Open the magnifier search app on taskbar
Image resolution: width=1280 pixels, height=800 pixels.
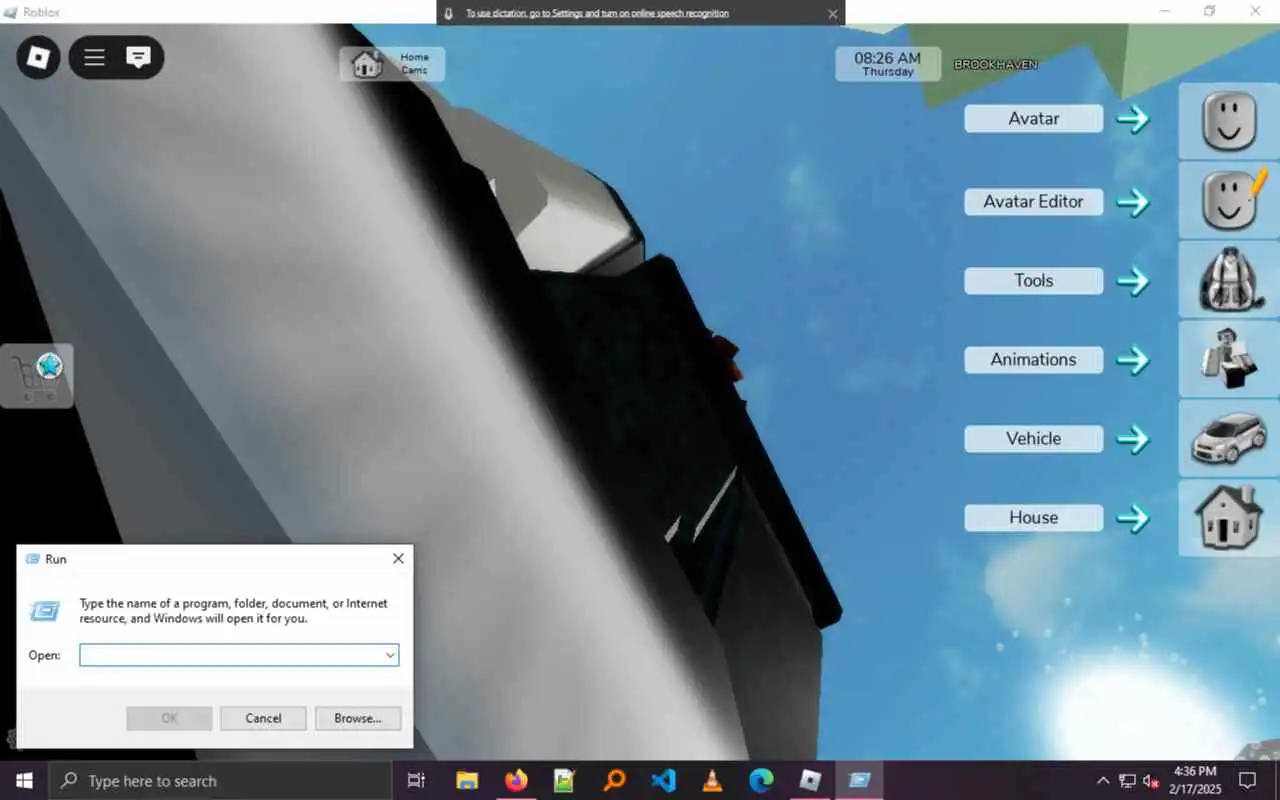[x=614, y=781]
